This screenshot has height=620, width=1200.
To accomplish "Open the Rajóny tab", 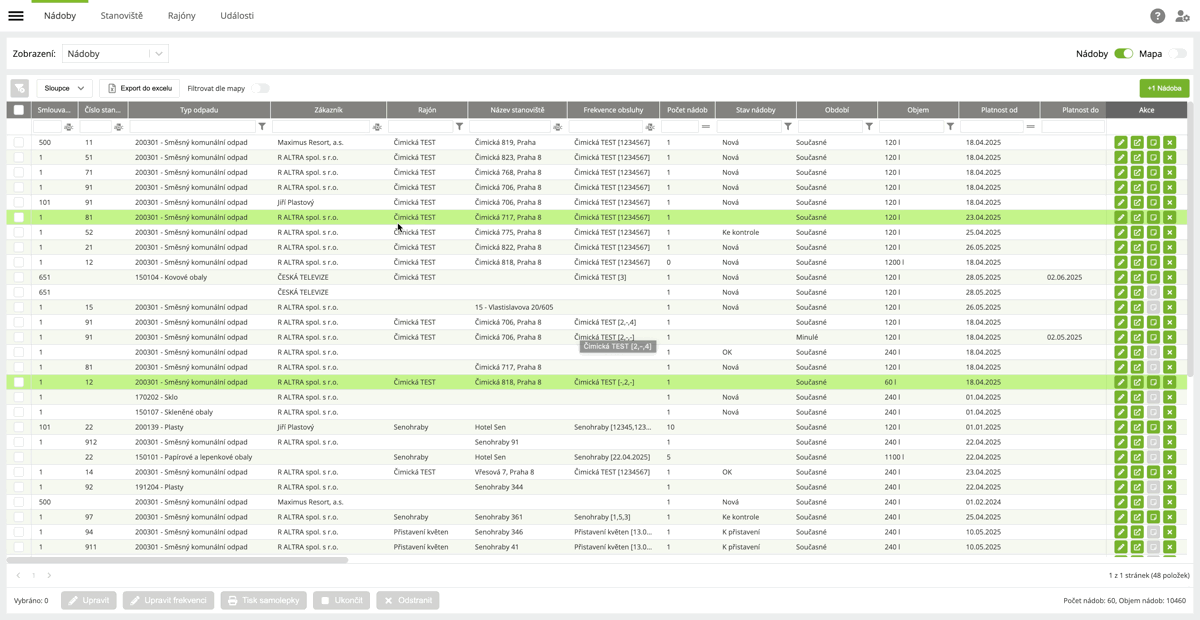I will [181, 16].
